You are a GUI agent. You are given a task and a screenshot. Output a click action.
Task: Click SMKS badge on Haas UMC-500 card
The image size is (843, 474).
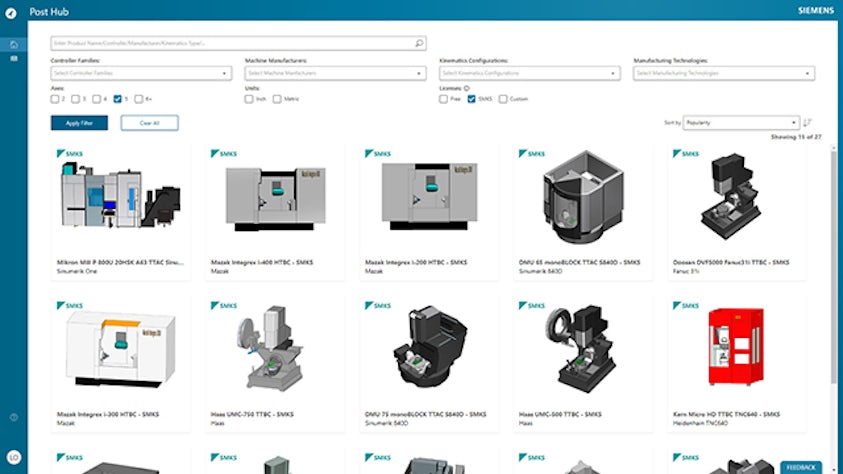coord(532,306)
